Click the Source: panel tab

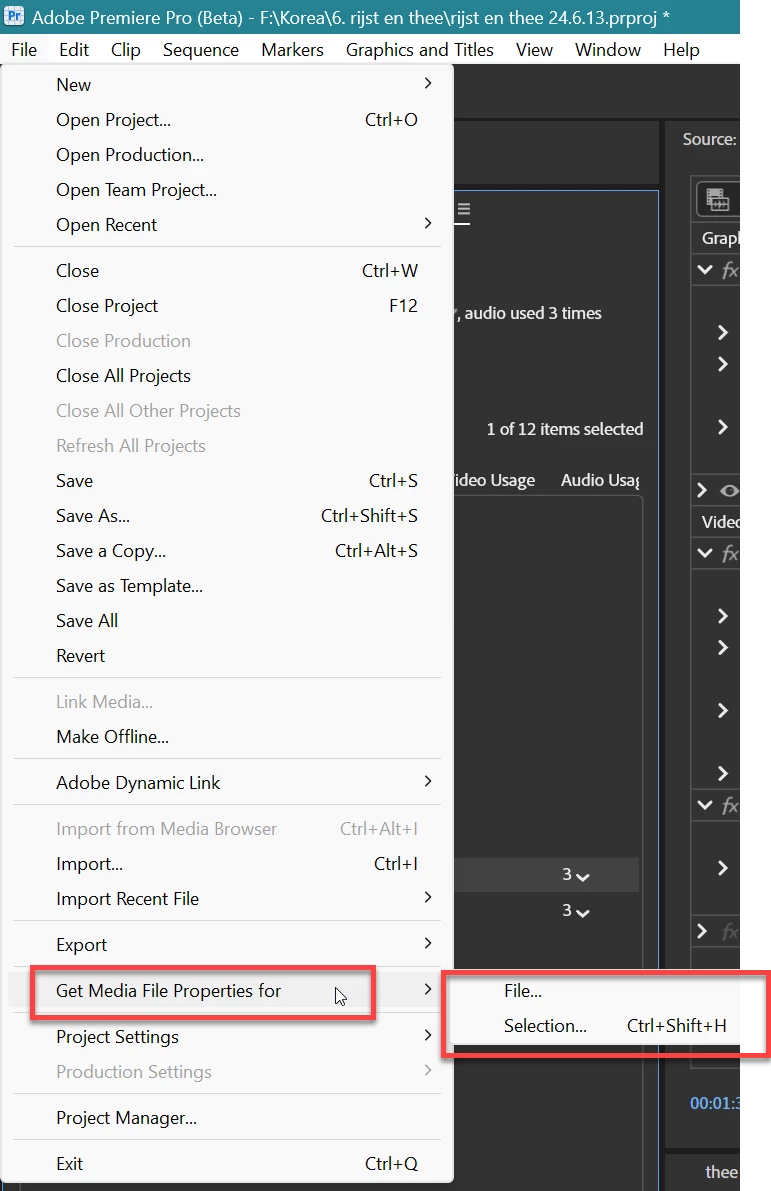pyautogui.click(x=709, y=139)
